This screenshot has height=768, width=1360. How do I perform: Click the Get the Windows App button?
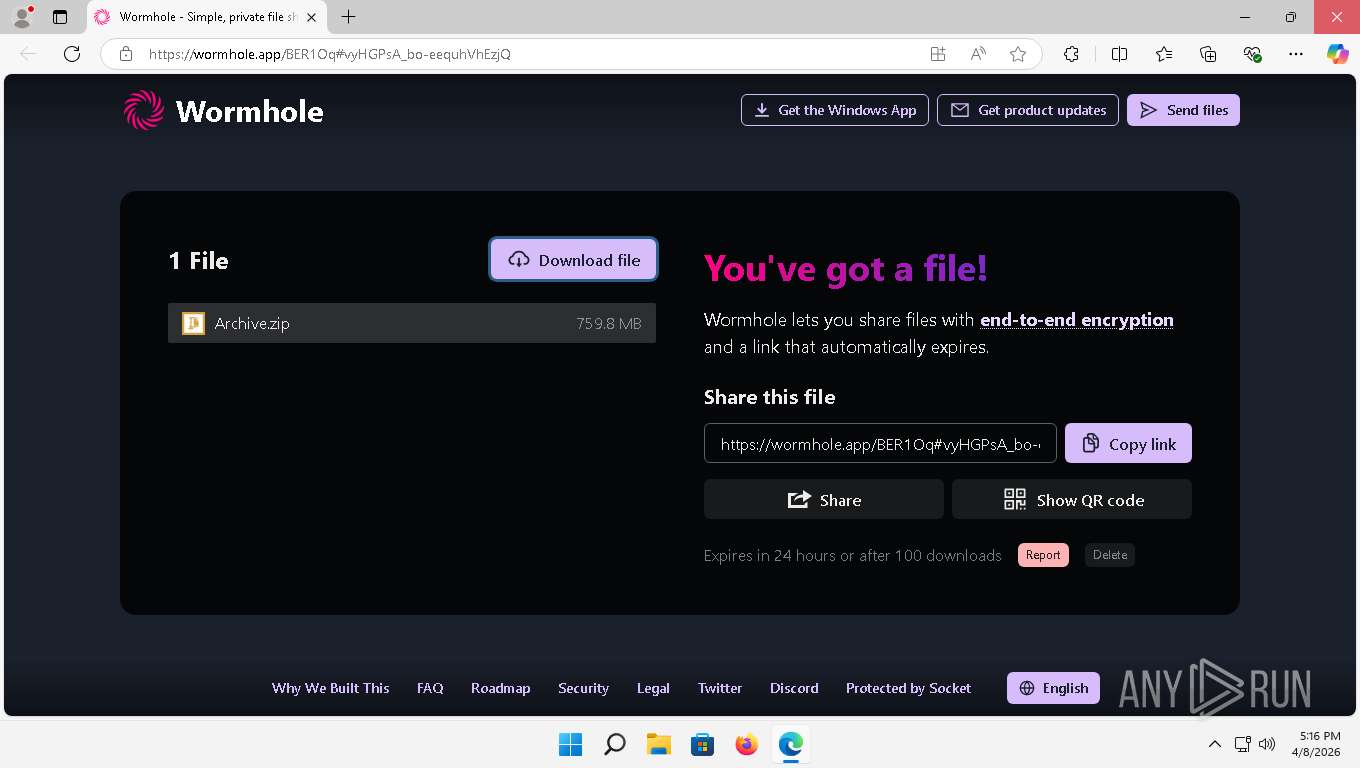835,110
